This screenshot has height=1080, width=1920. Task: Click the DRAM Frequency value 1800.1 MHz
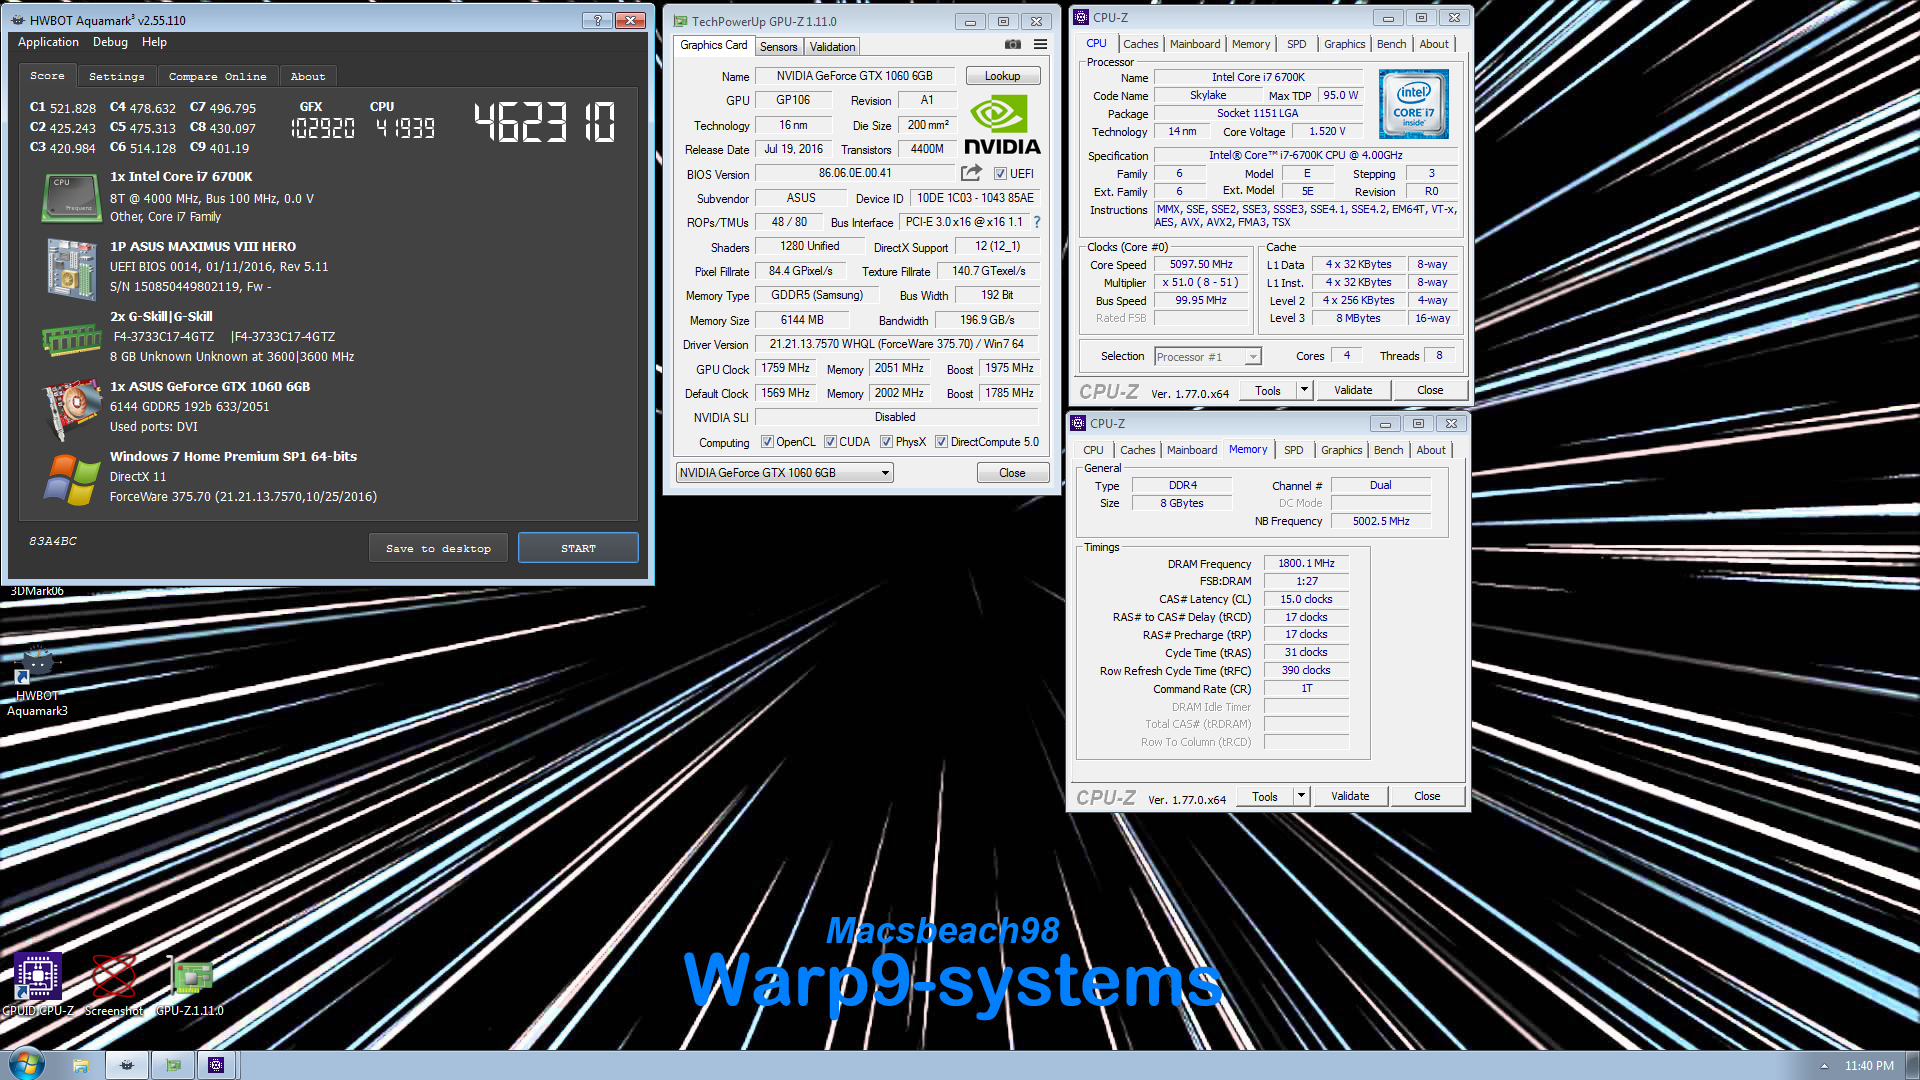click(x=1306, y=563)
